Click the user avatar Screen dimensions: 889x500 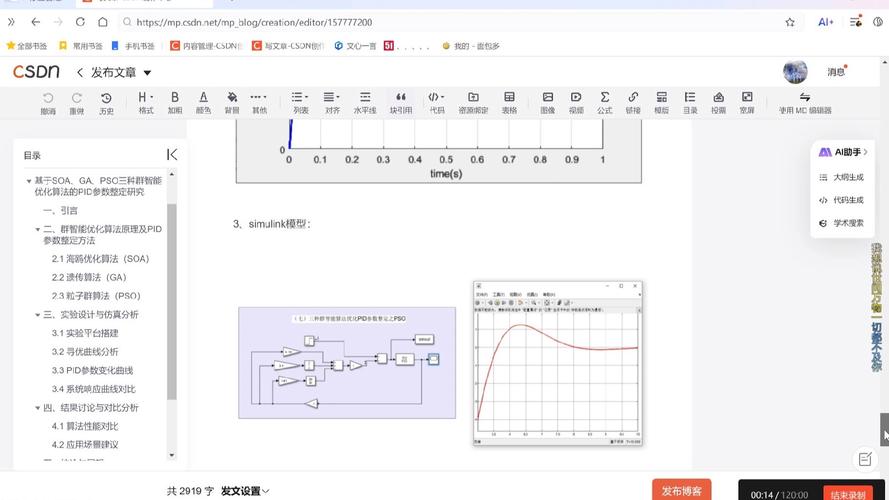pos(795,72)
